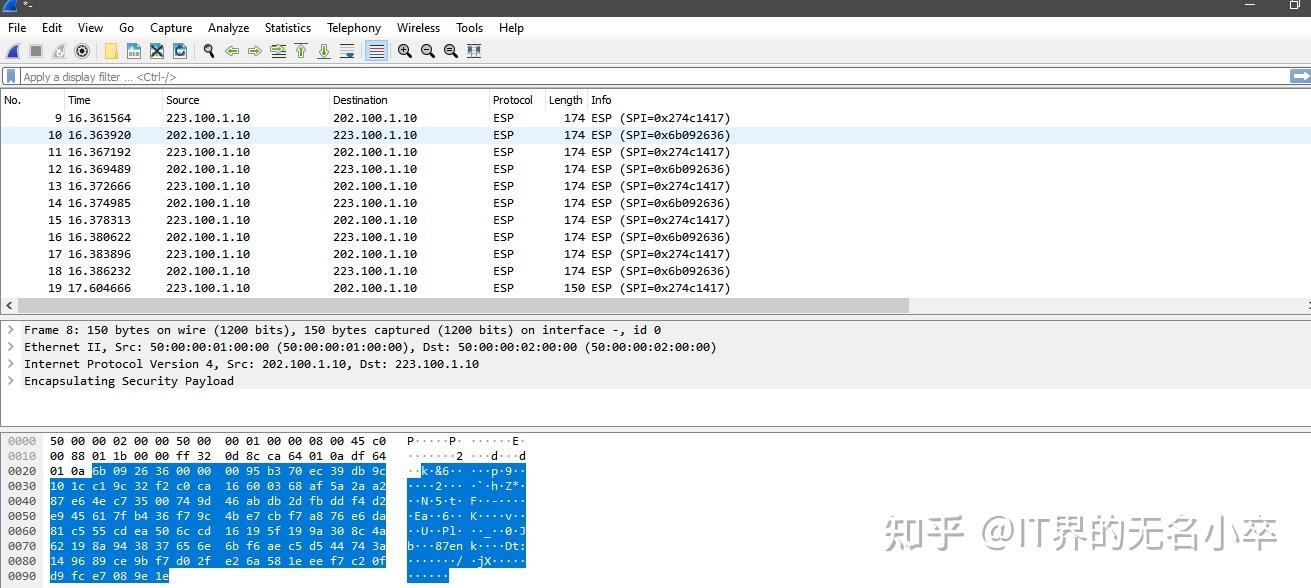Zoom out the main window text
1311x588 pixels.
[x=428, y=51]
